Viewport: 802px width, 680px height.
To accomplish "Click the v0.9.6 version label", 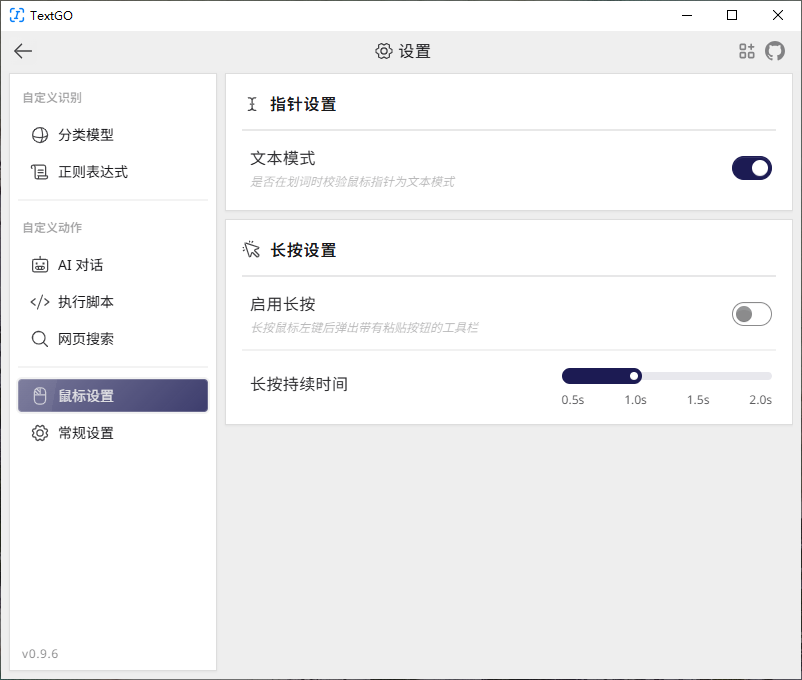I will tap(40, 654).
